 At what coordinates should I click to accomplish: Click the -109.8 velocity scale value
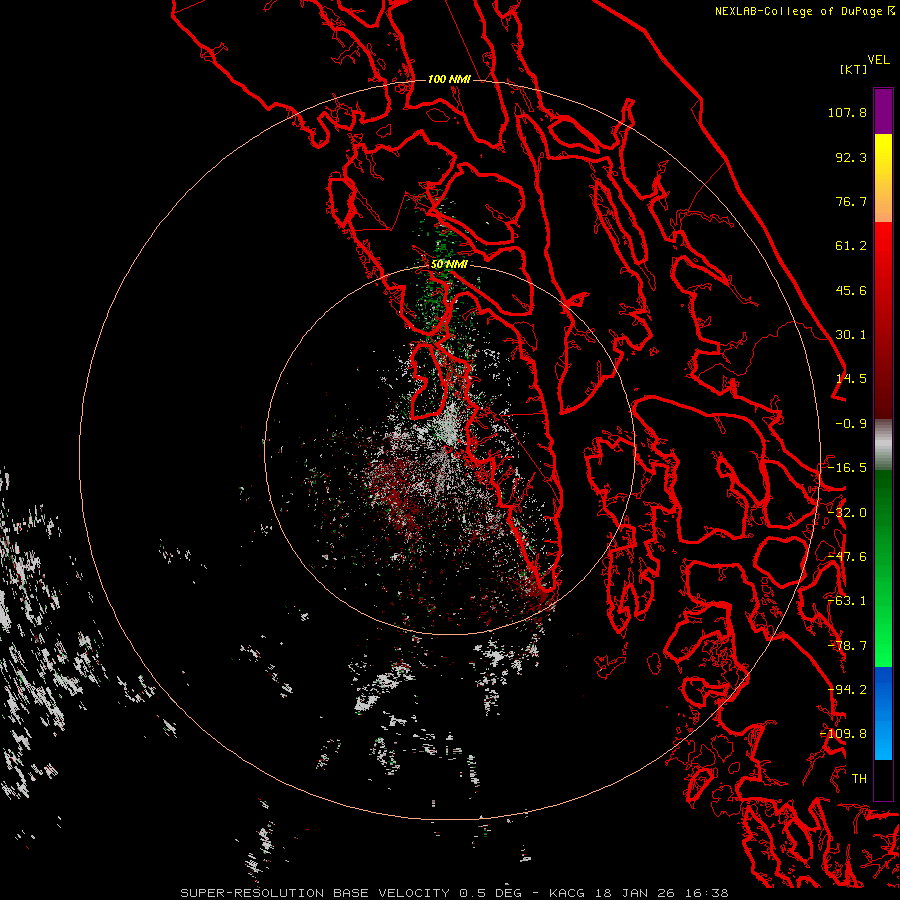(844, 734)
